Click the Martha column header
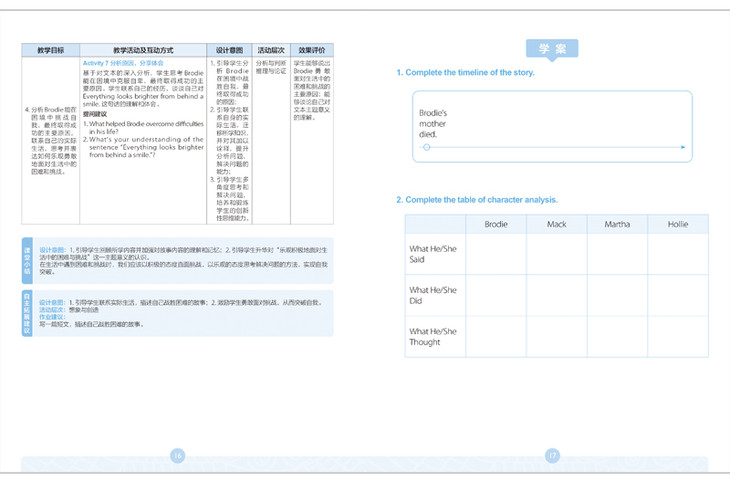The image size is (730, 483). 617,224
